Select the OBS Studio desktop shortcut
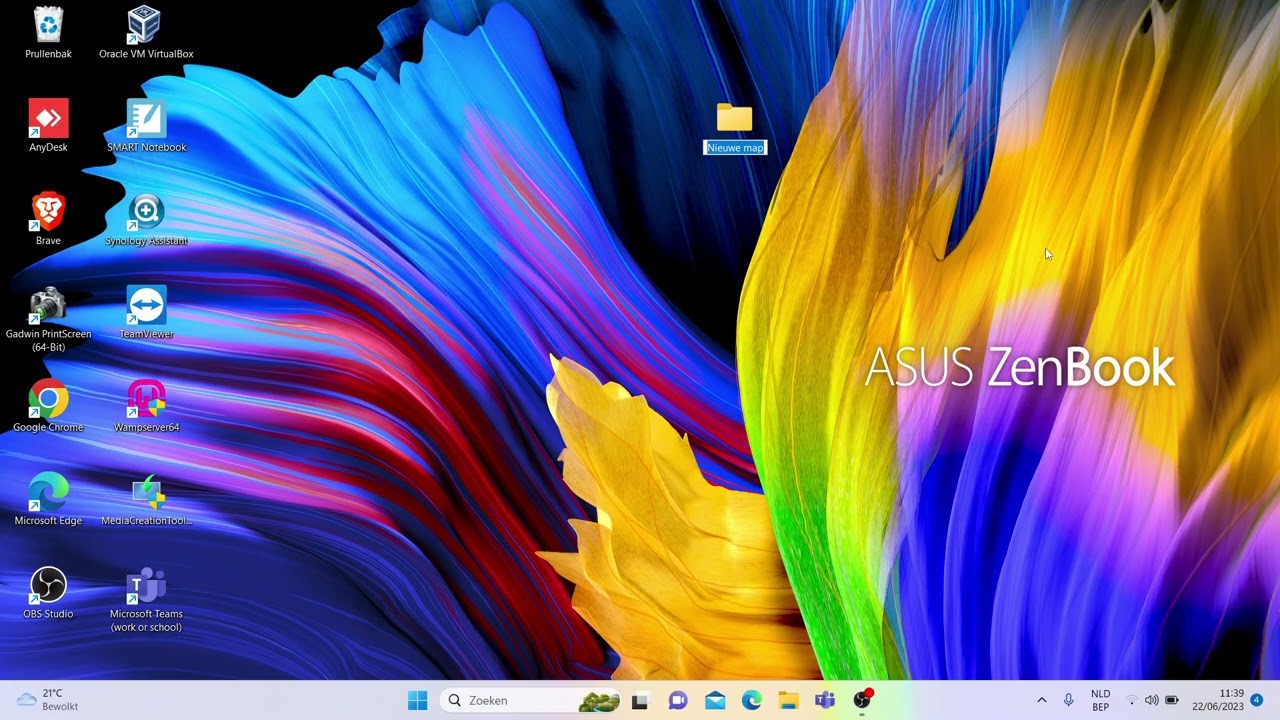The image size is (1280, 720). 48,592
